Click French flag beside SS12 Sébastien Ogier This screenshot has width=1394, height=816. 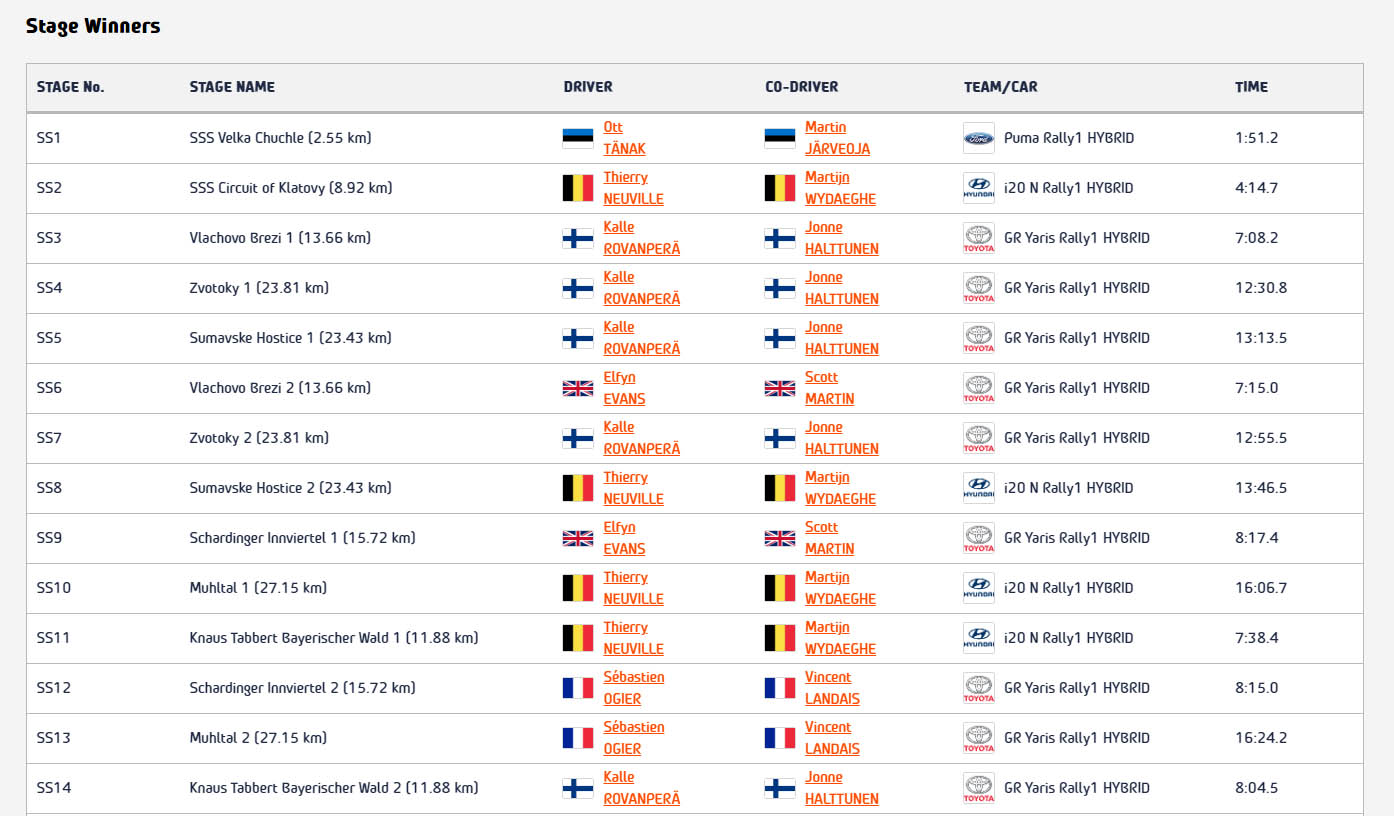coord(578,688)
